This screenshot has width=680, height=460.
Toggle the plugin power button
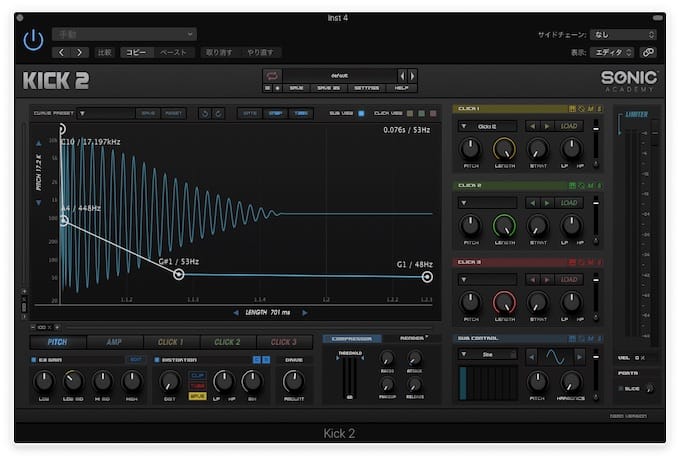(33, 40)
